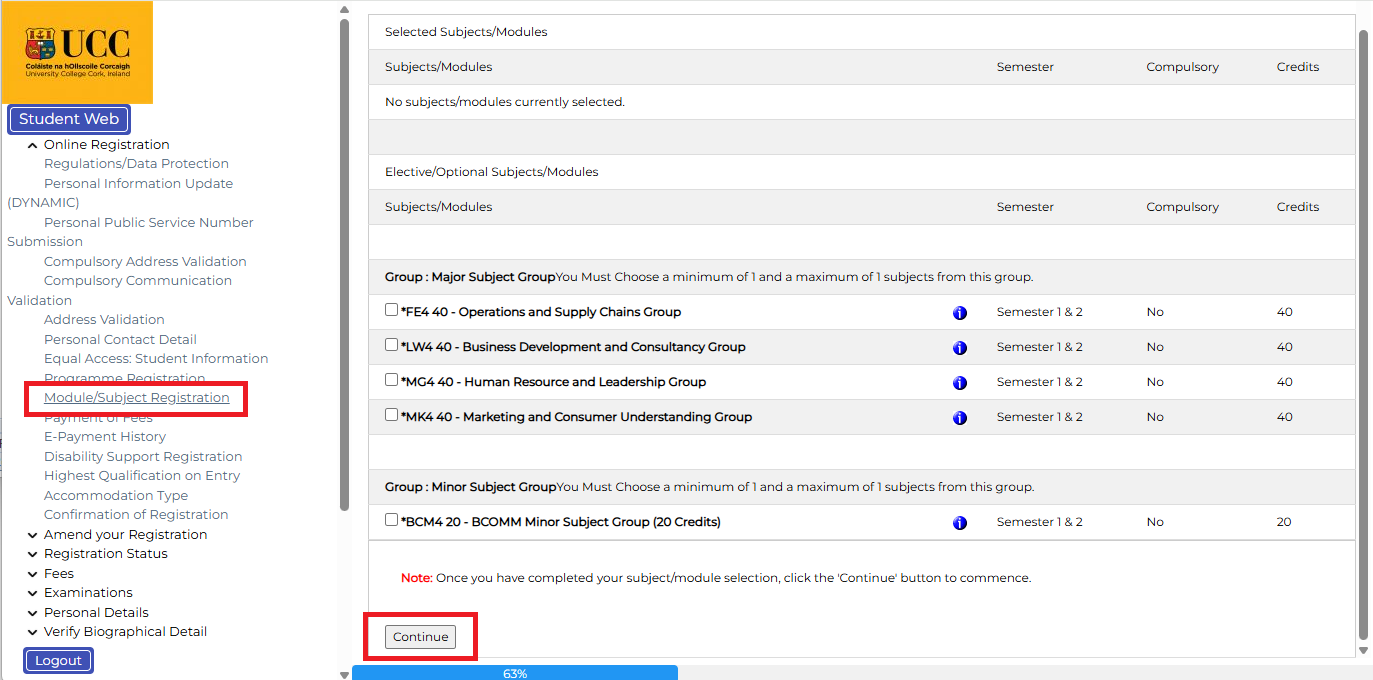Open the Address Validation menu item
Screen dimensions: 1373x680
coord(104,320)
